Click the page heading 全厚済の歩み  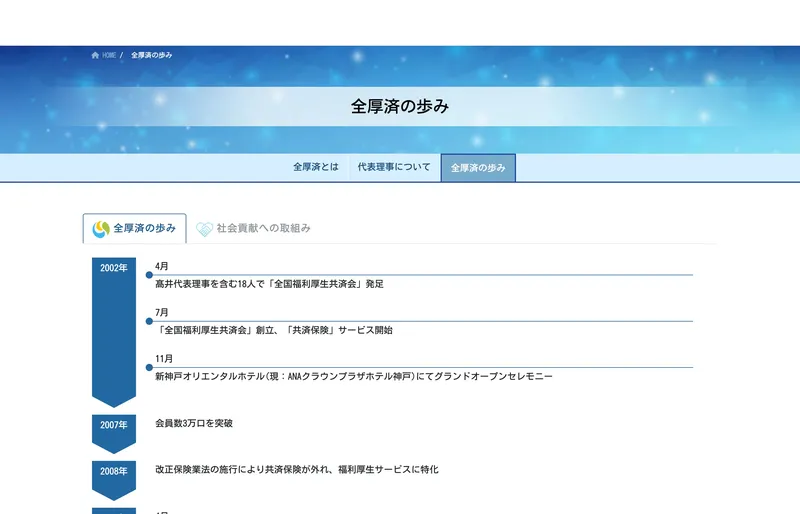tap(399, 106)
